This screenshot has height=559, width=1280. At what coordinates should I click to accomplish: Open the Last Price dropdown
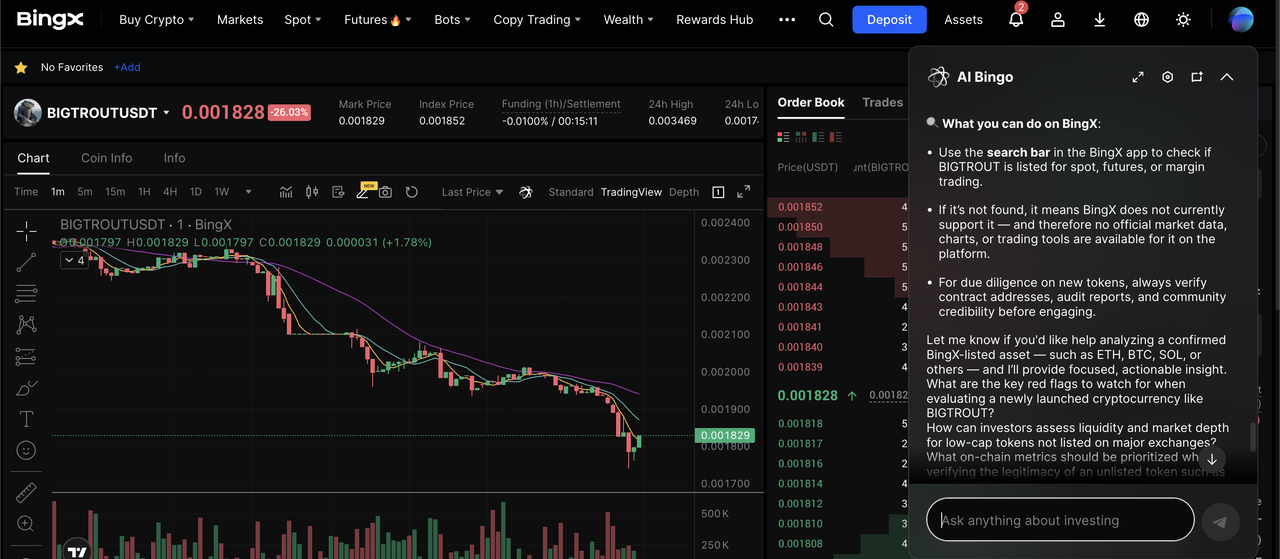(472, 192)
